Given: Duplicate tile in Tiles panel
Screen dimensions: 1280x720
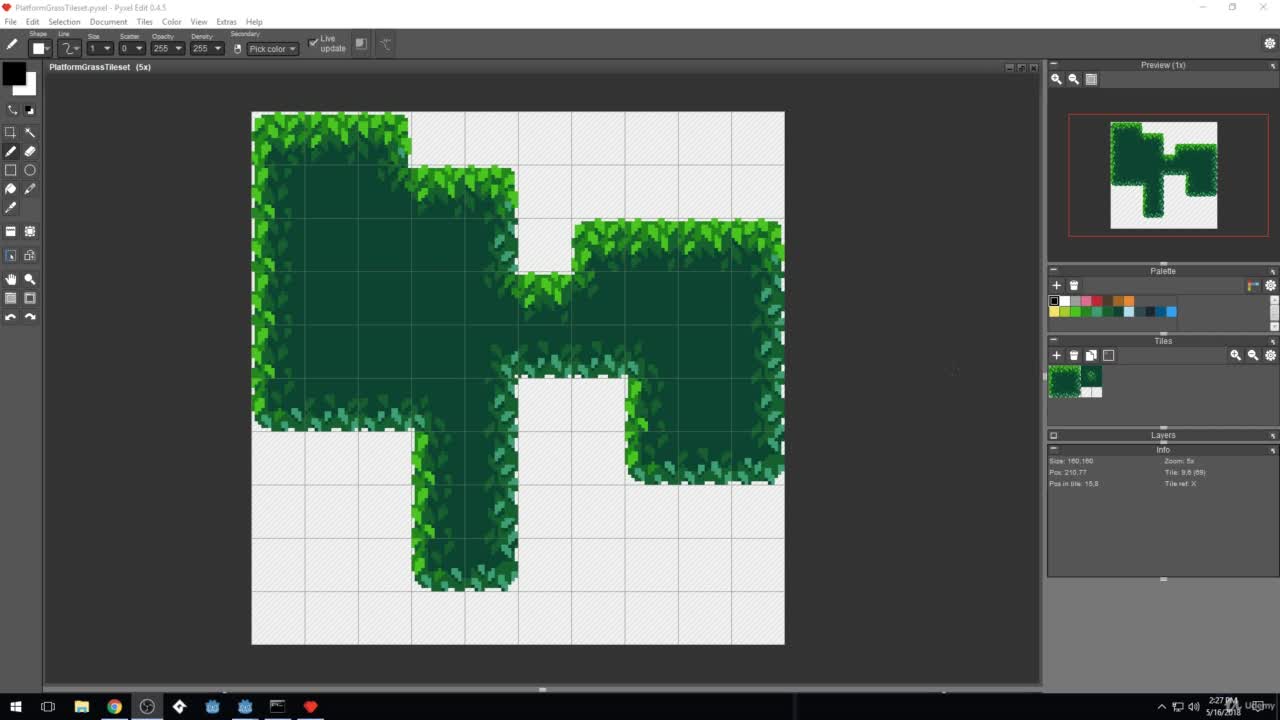Looking at the screenshot, I should pyautogui.click(x=1091, y=355).
